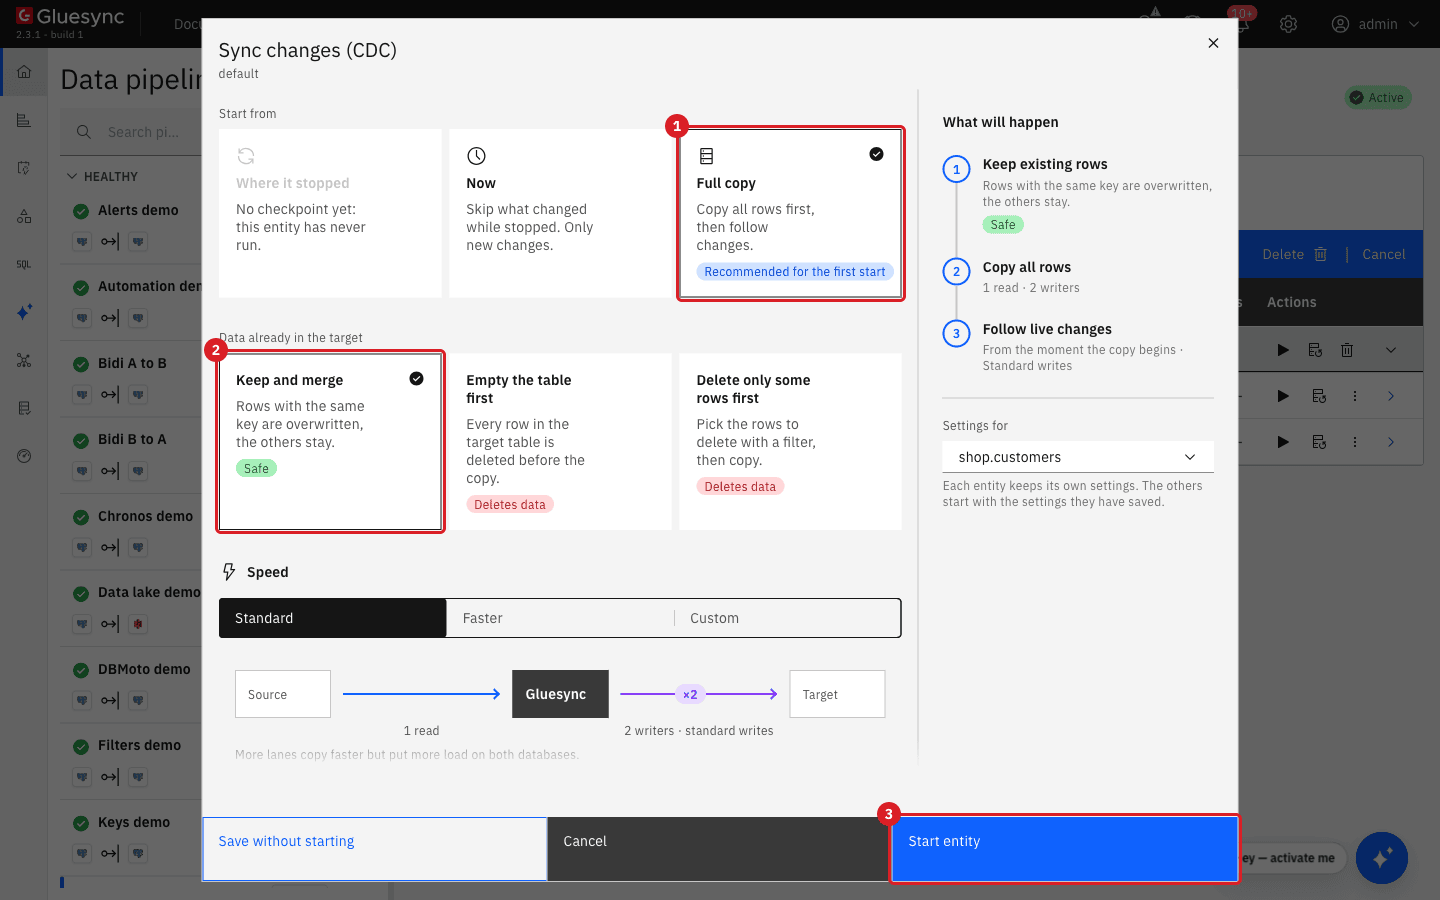Open the Home icon in the left sidebar
This screenshot has height=900, width=1440.
click(x=24, y=72)
